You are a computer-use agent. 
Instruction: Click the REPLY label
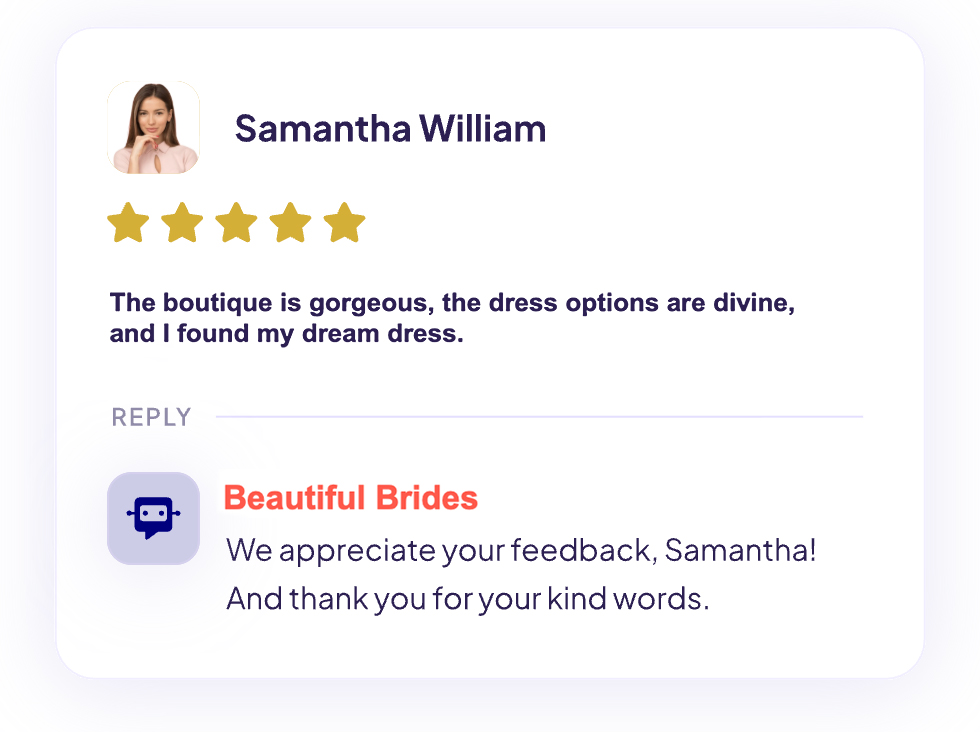click(x=151, y=417)
